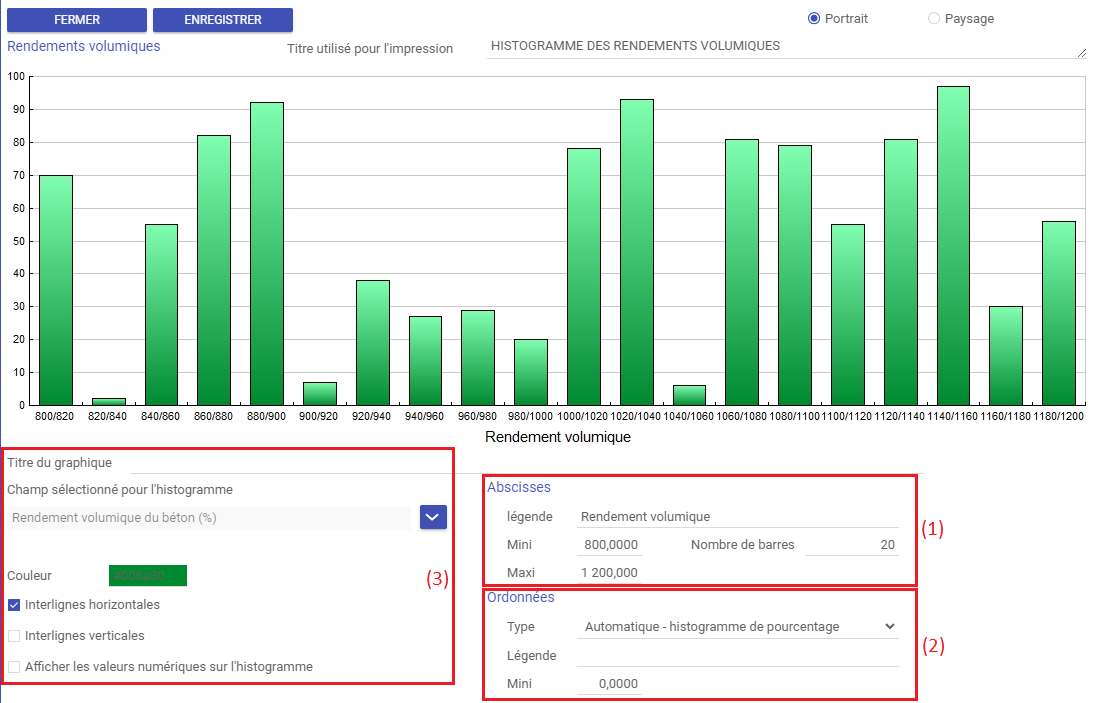Click the y-axis value 100

pyautogui.click(x=16, y=76)
